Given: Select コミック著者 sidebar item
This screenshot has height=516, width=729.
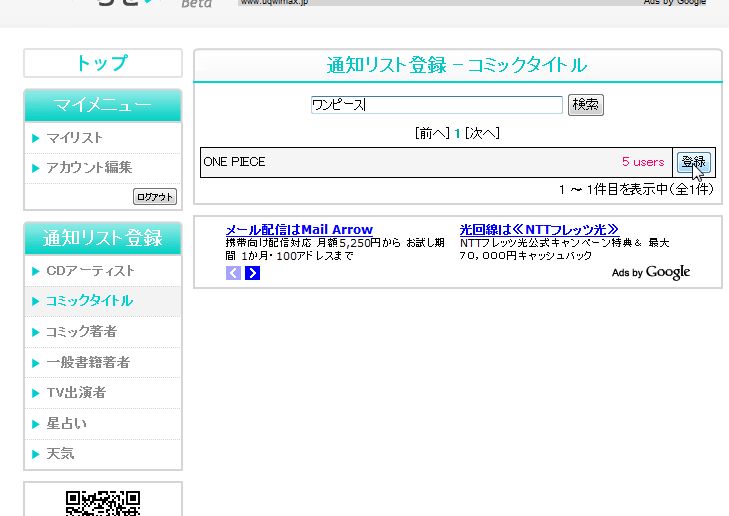Looking at the screenshot, I should click(81, 331).
